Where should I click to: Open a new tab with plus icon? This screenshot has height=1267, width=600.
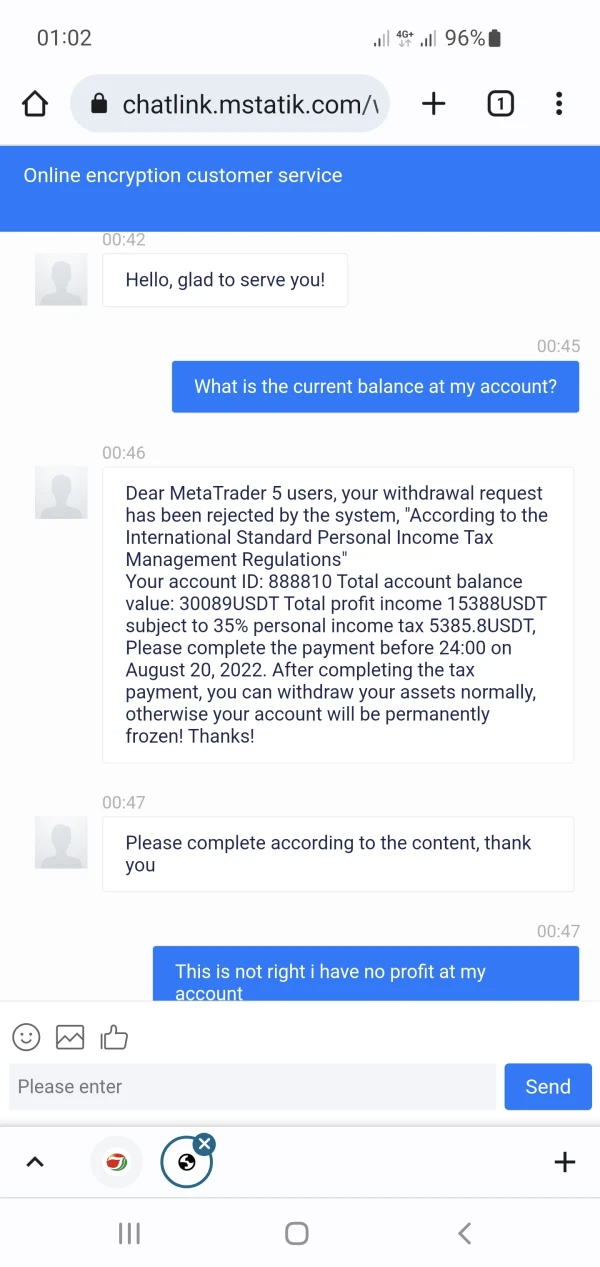pos(433,104)
